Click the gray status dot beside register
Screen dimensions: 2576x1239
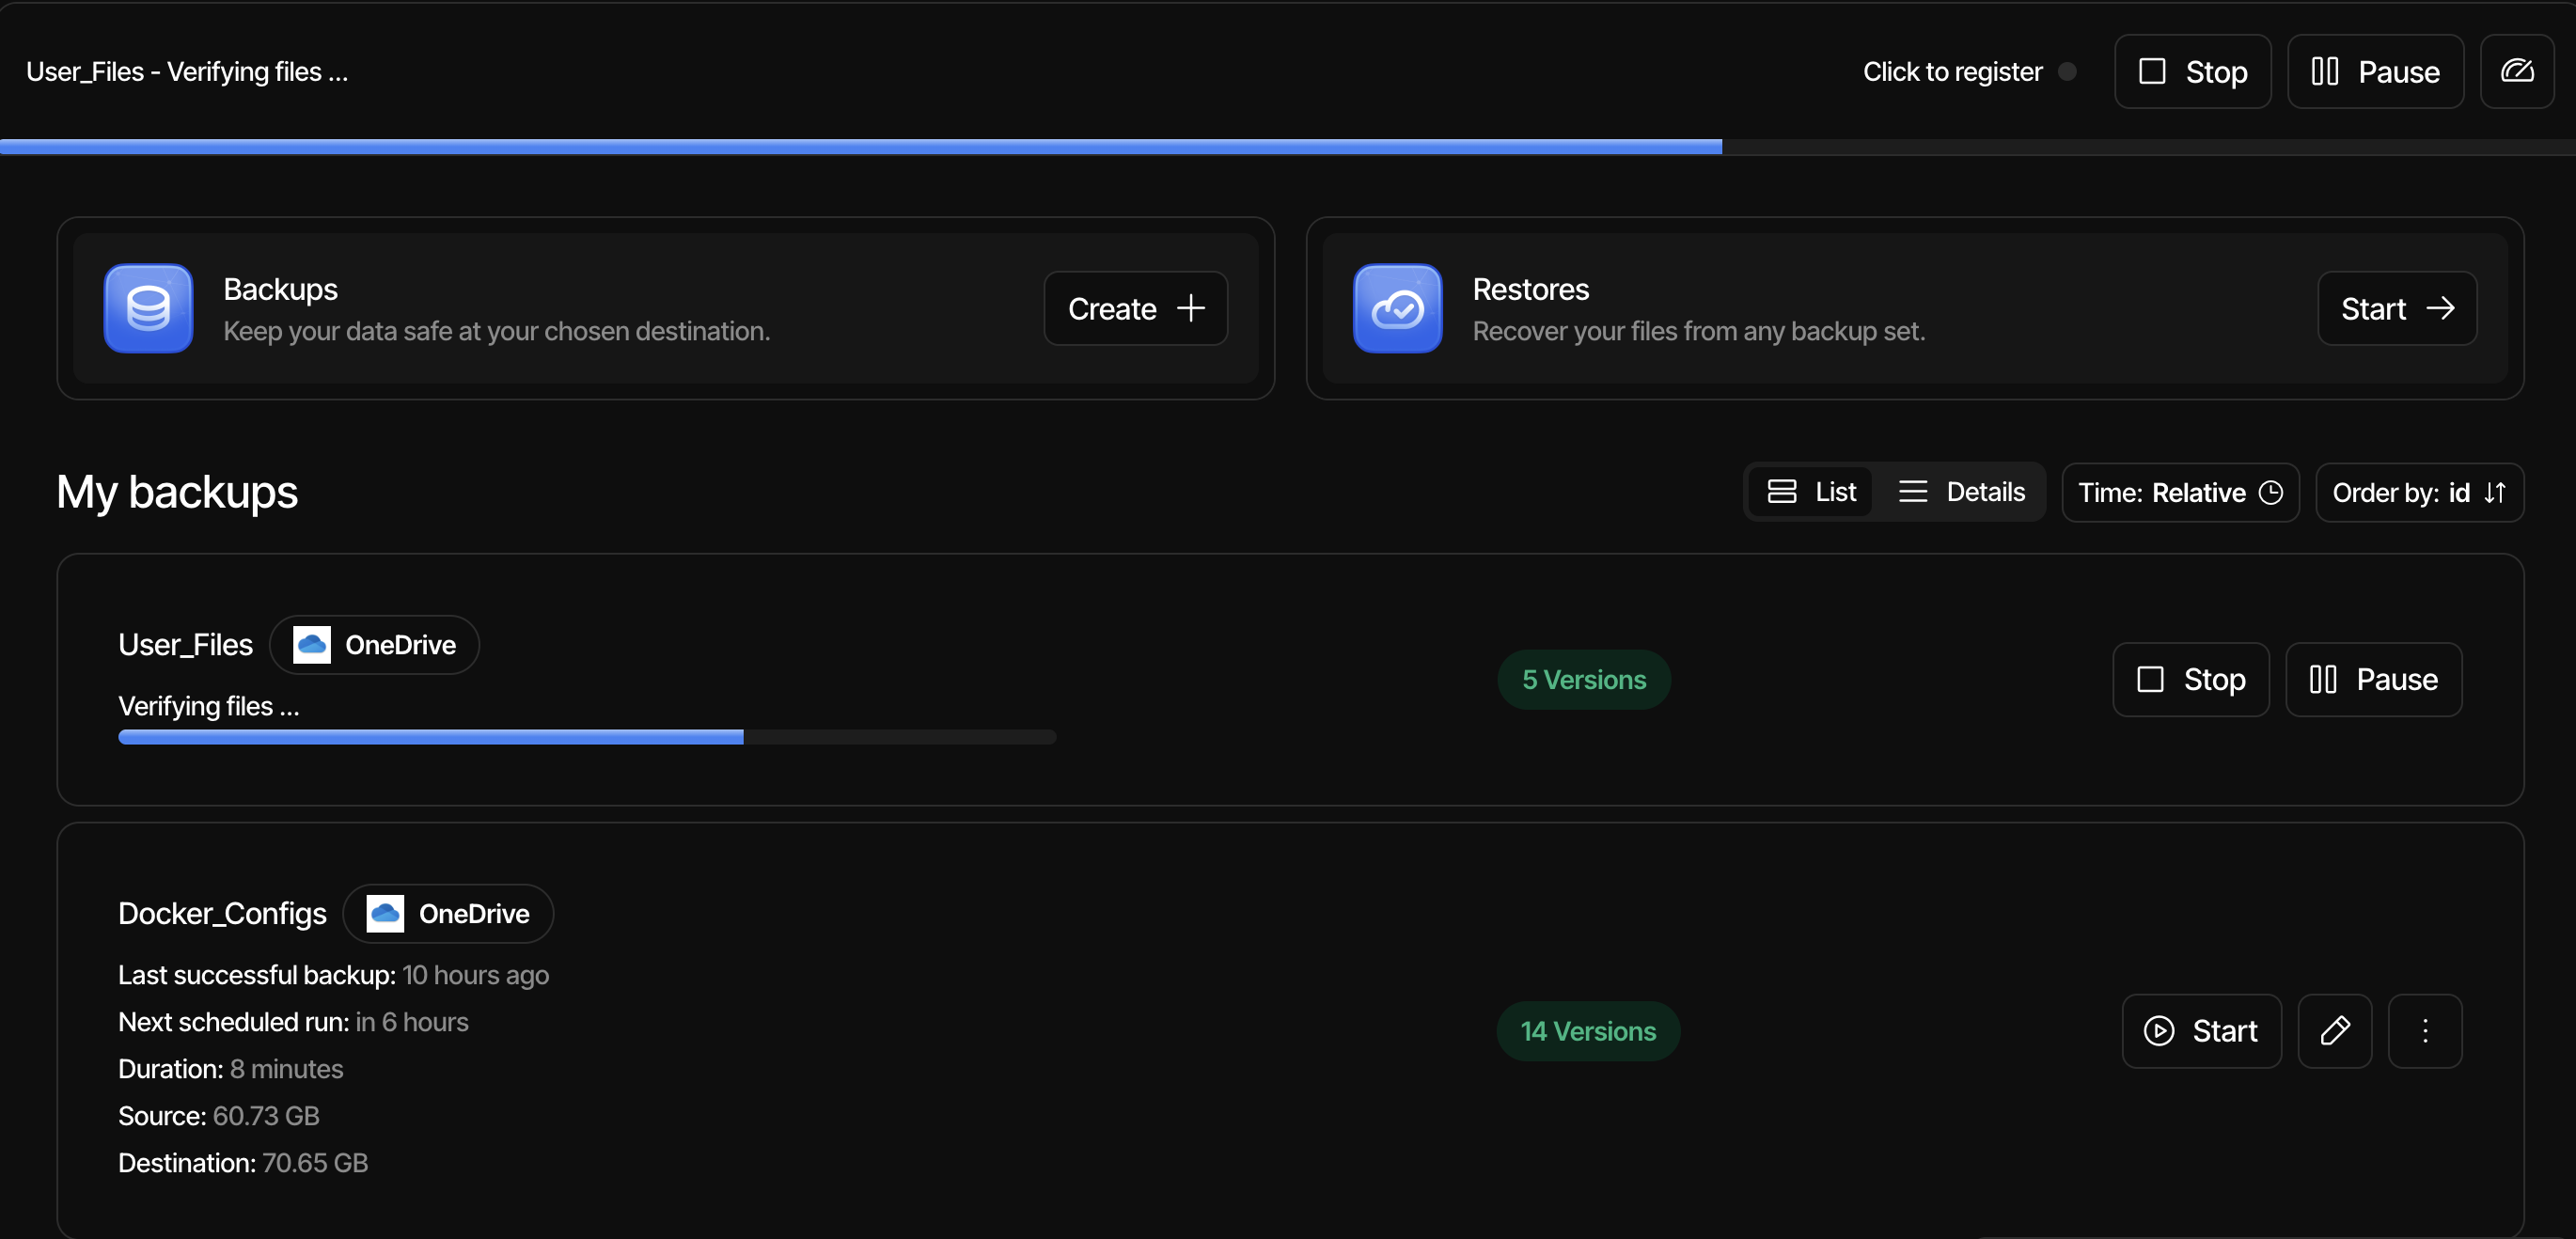(2067, 72)
